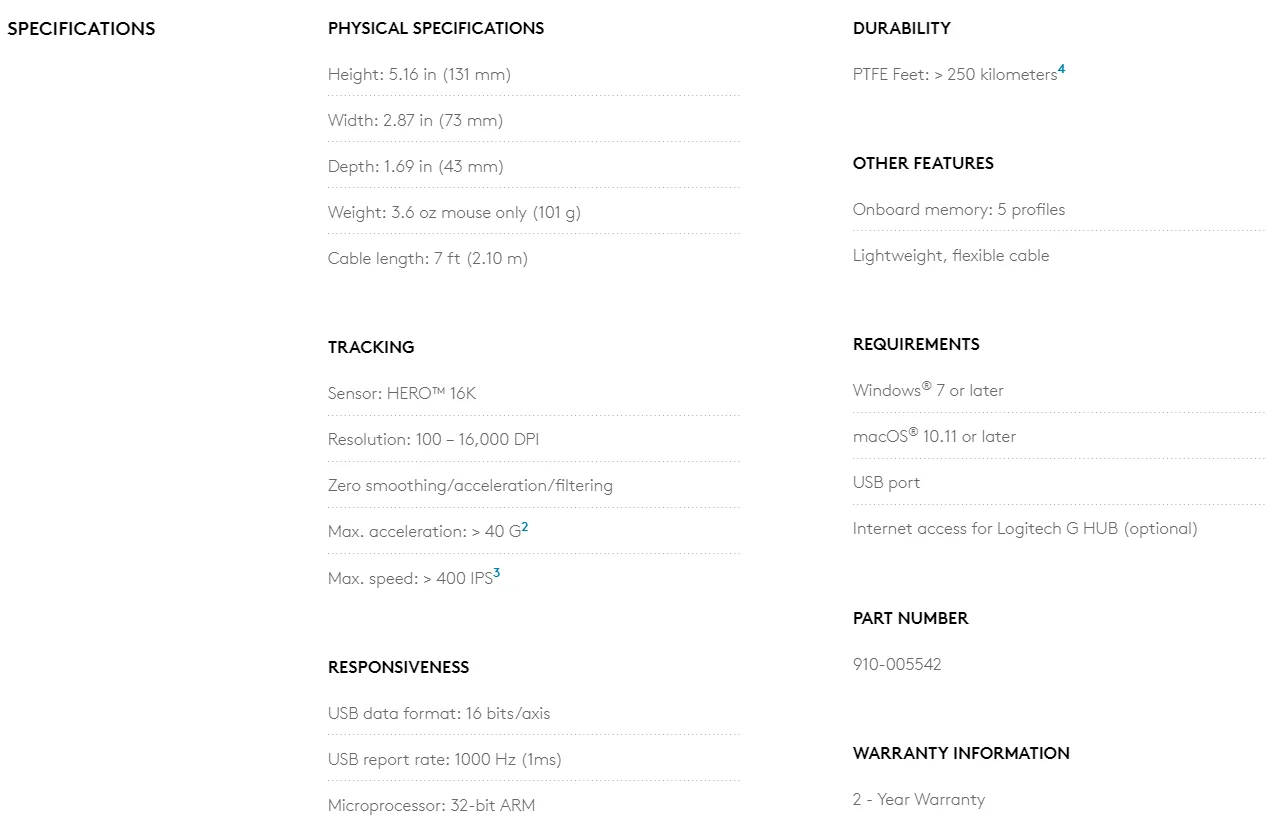Image resolution: width=1269 pixels, height=823 pixels.
Task: Open footnote 4 beside PTFE Feet
Action: pyautogui.click(x=1062, y=69)
